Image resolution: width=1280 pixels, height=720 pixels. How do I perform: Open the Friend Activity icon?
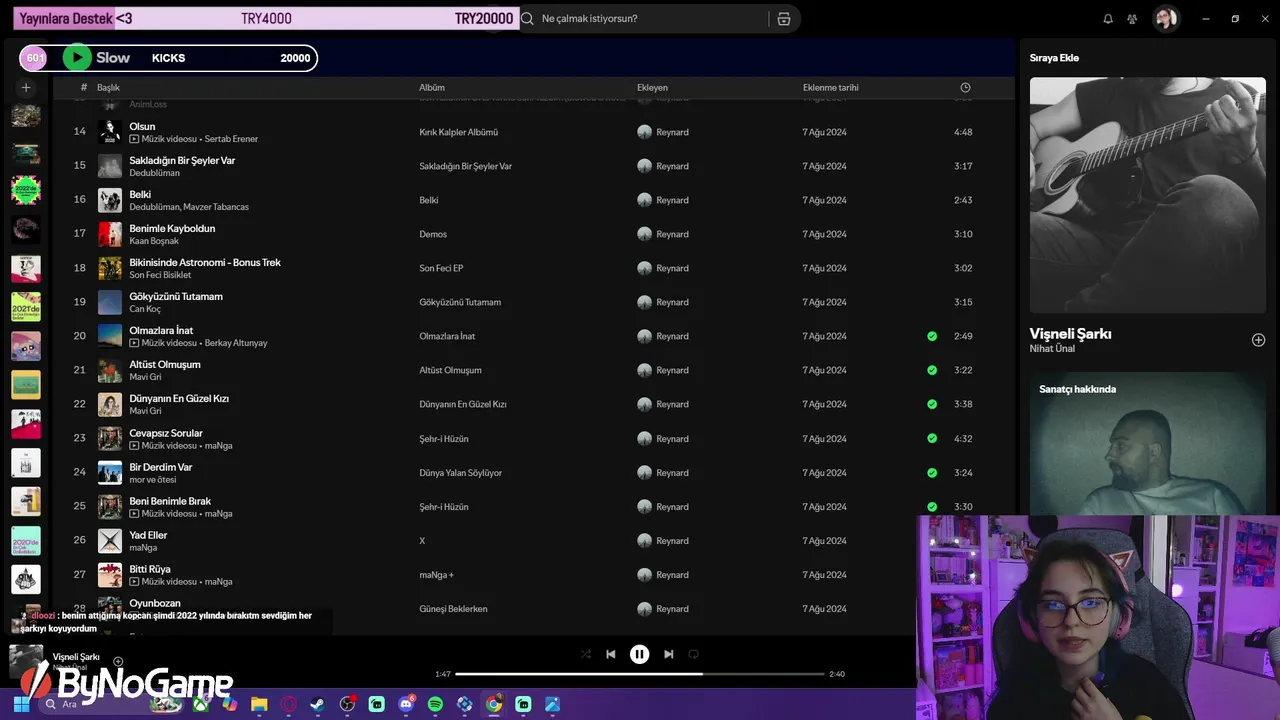(x=1132, y=19)
